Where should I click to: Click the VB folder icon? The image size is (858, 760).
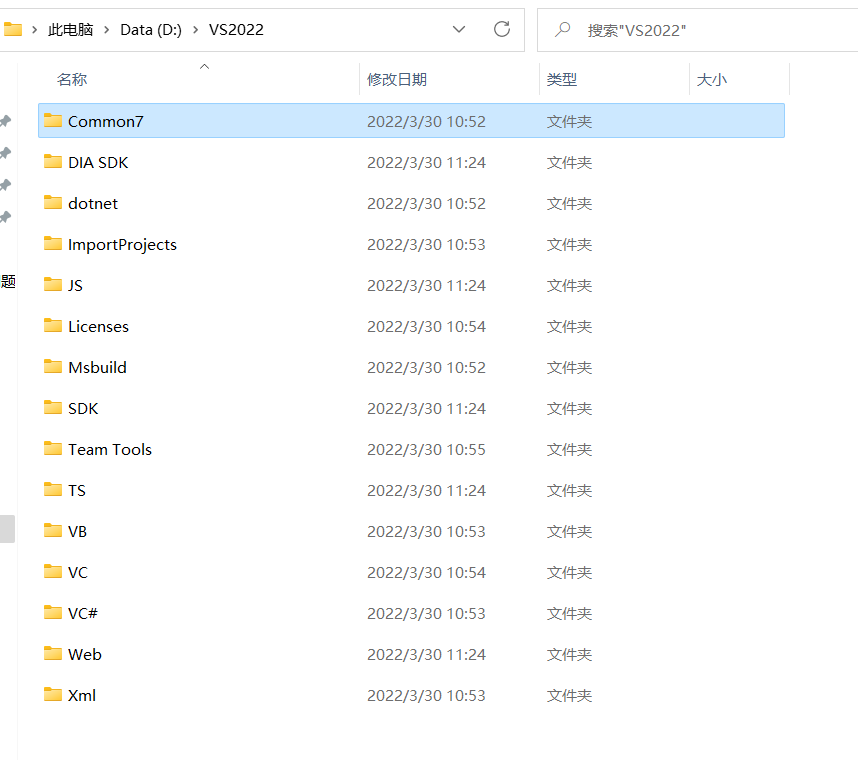(x=53, y=531)
